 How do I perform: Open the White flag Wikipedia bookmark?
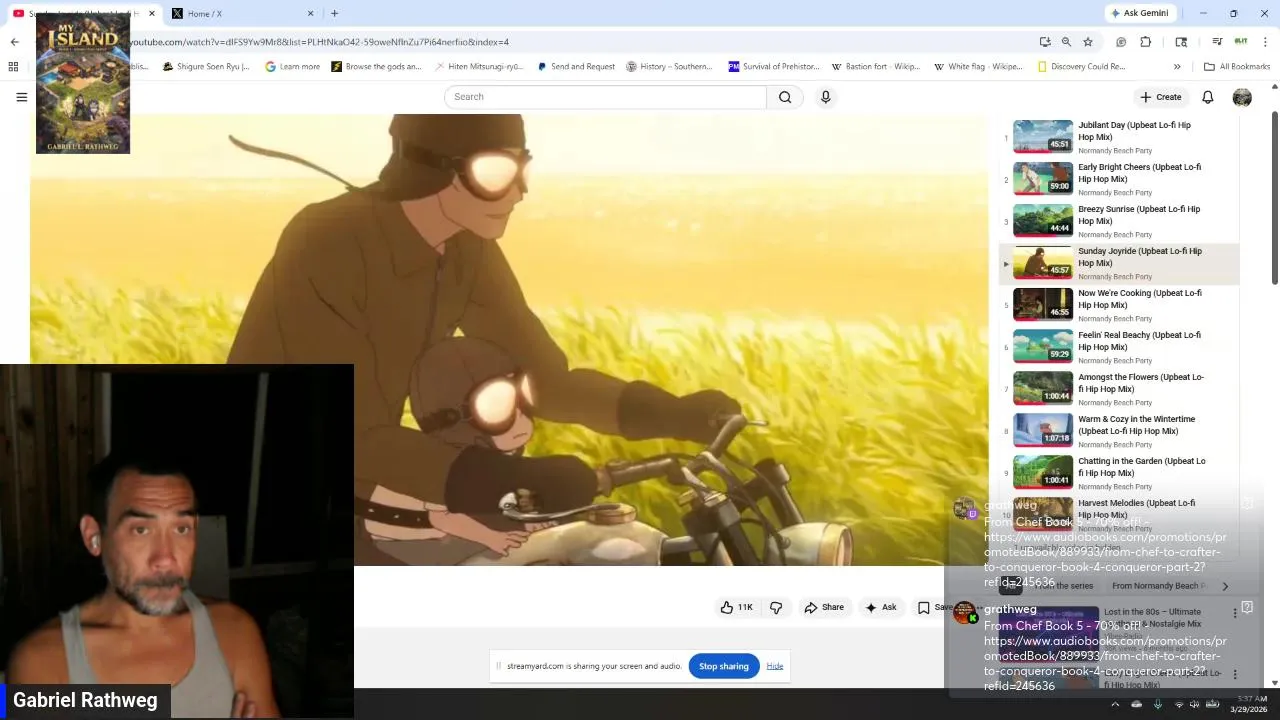pyautogui.click(x=978, y=67)
